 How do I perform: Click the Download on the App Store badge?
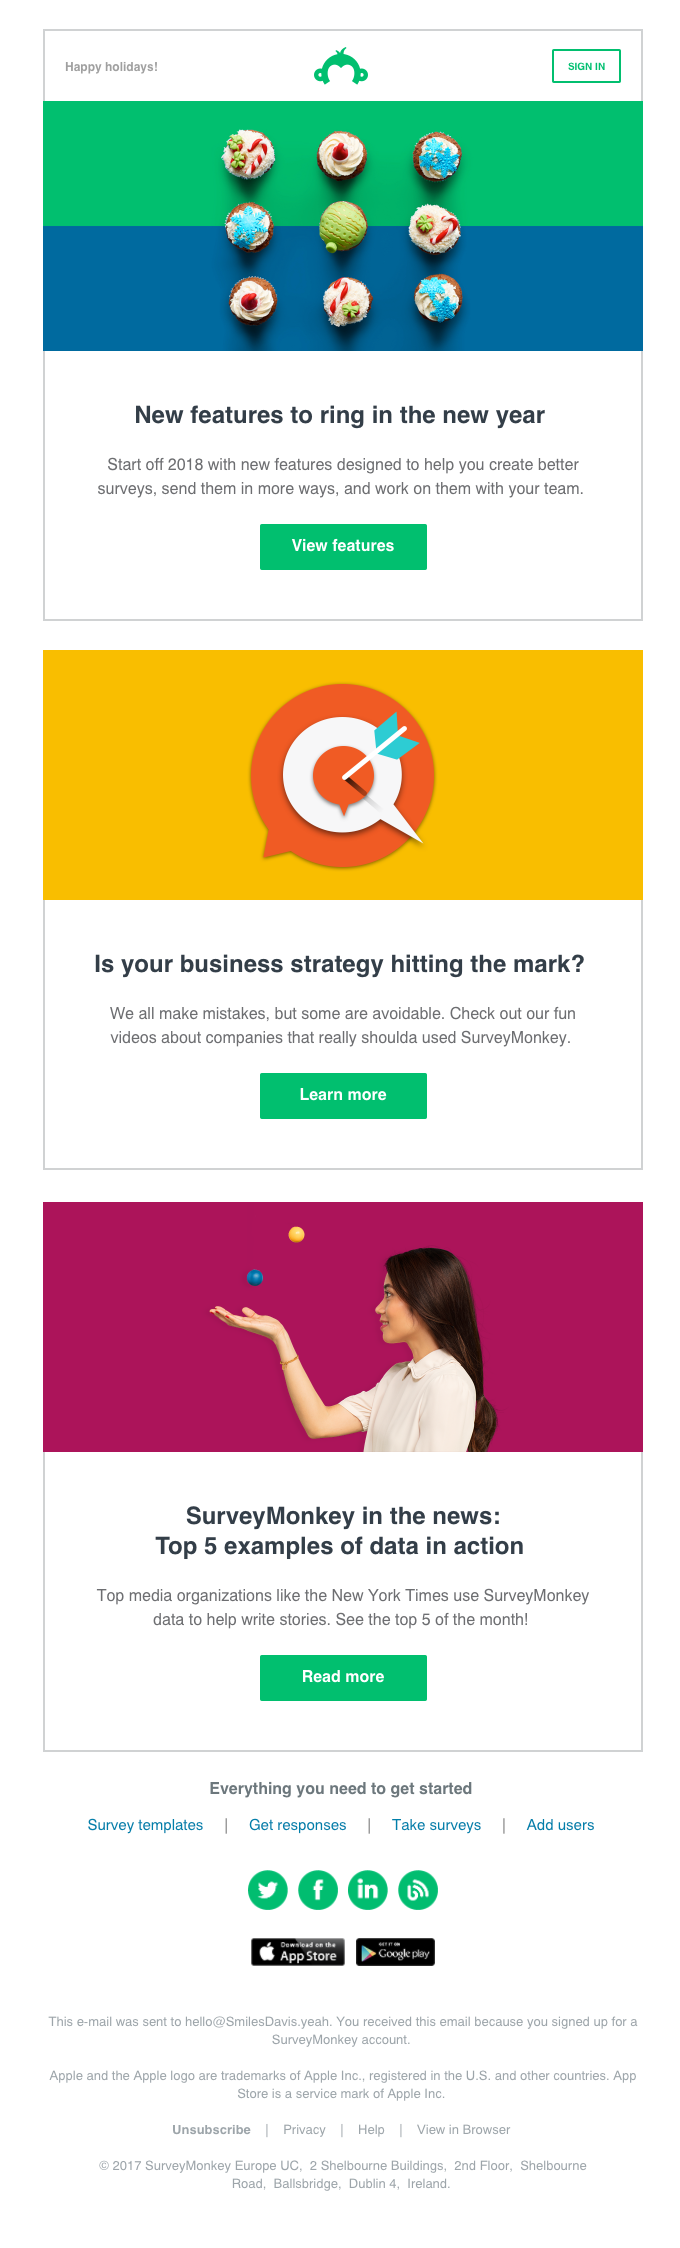point(298,1952)
